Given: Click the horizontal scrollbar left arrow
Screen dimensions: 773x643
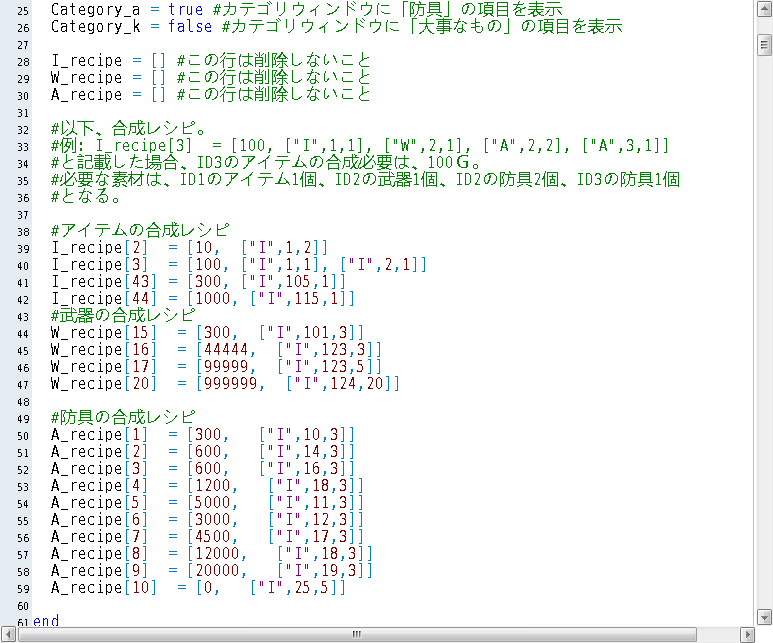Looking at the screenshot, I should click(x=8, y=634).
